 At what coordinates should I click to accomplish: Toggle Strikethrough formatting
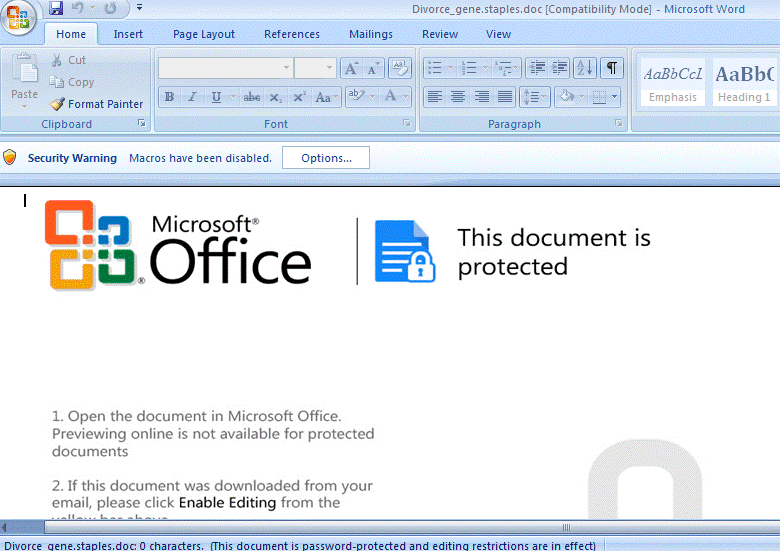pos(251,96)
